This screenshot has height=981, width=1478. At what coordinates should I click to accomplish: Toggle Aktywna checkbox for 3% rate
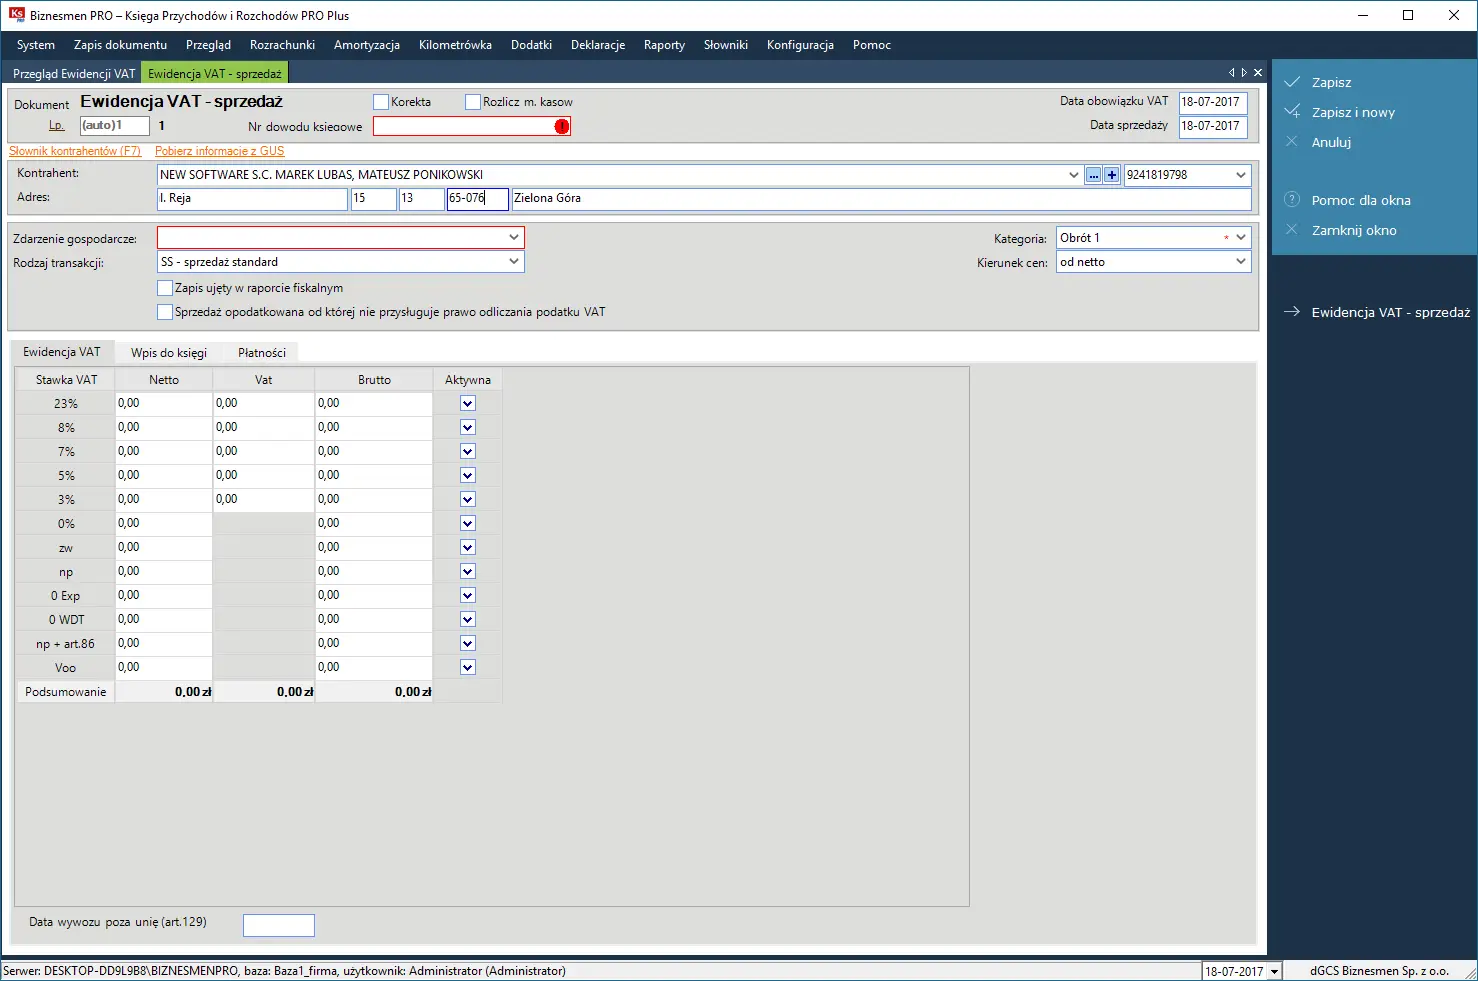point(467,499)
